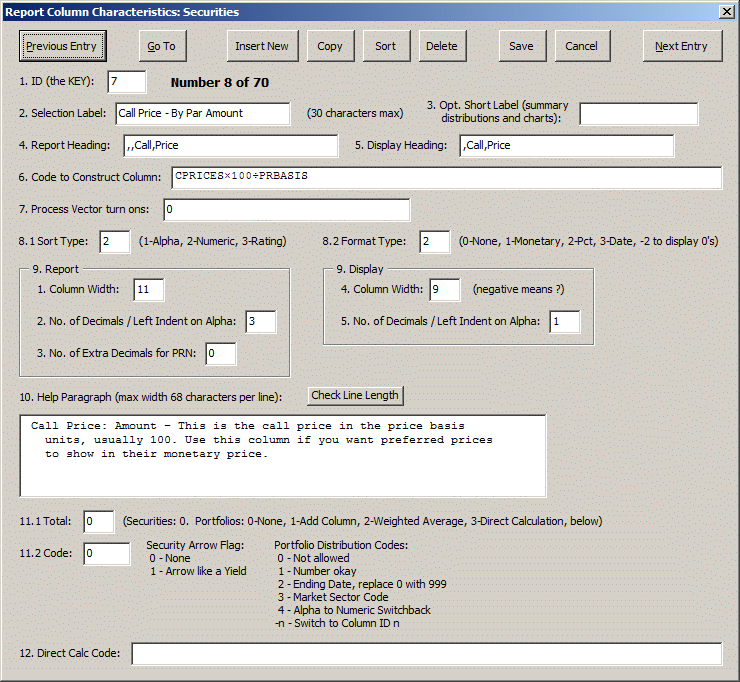Click the Previous Entry button

pos(62,46)
